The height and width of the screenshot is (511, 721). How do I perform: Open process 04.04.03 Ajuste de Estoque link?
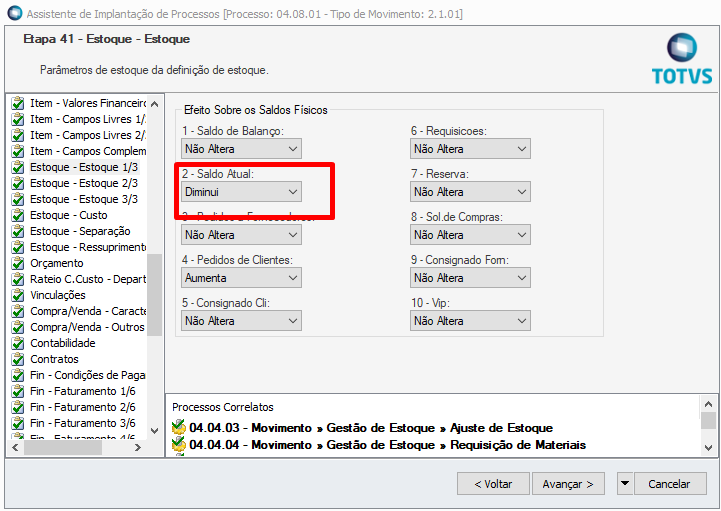(x=371, y=428)
